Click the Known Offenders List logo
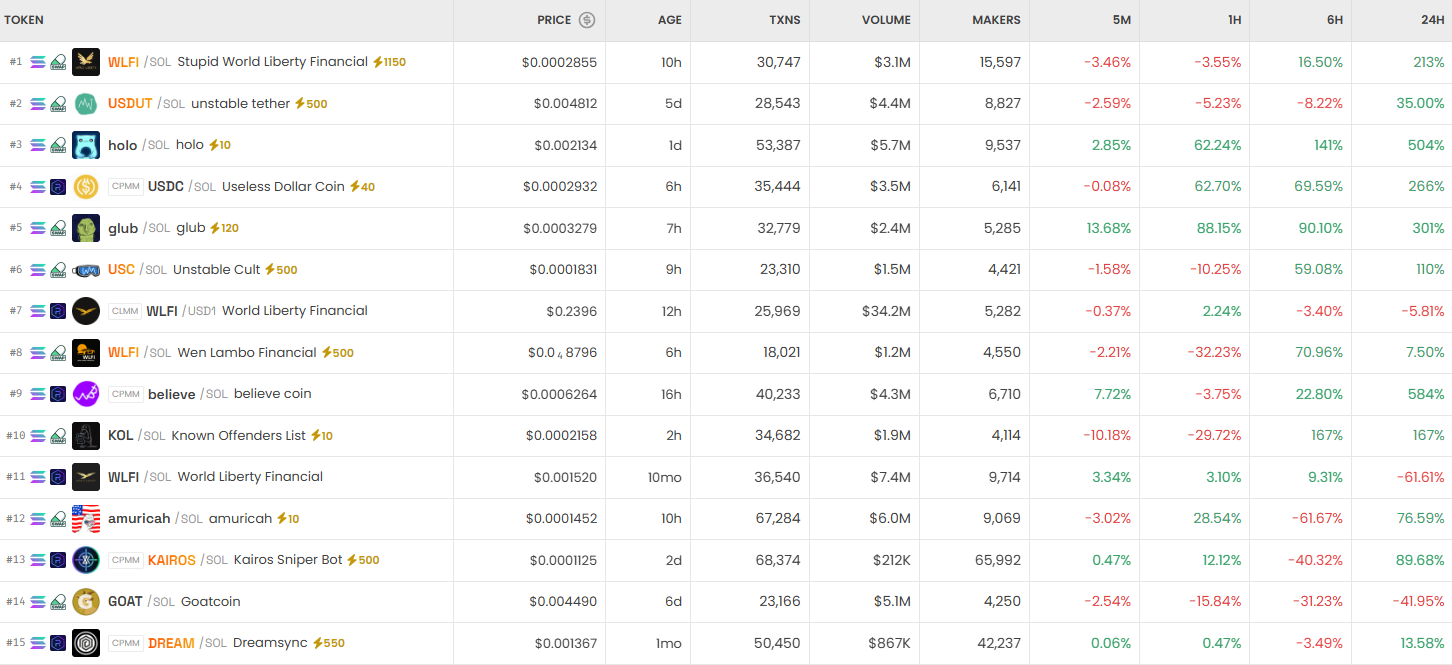 coord(86,435)
